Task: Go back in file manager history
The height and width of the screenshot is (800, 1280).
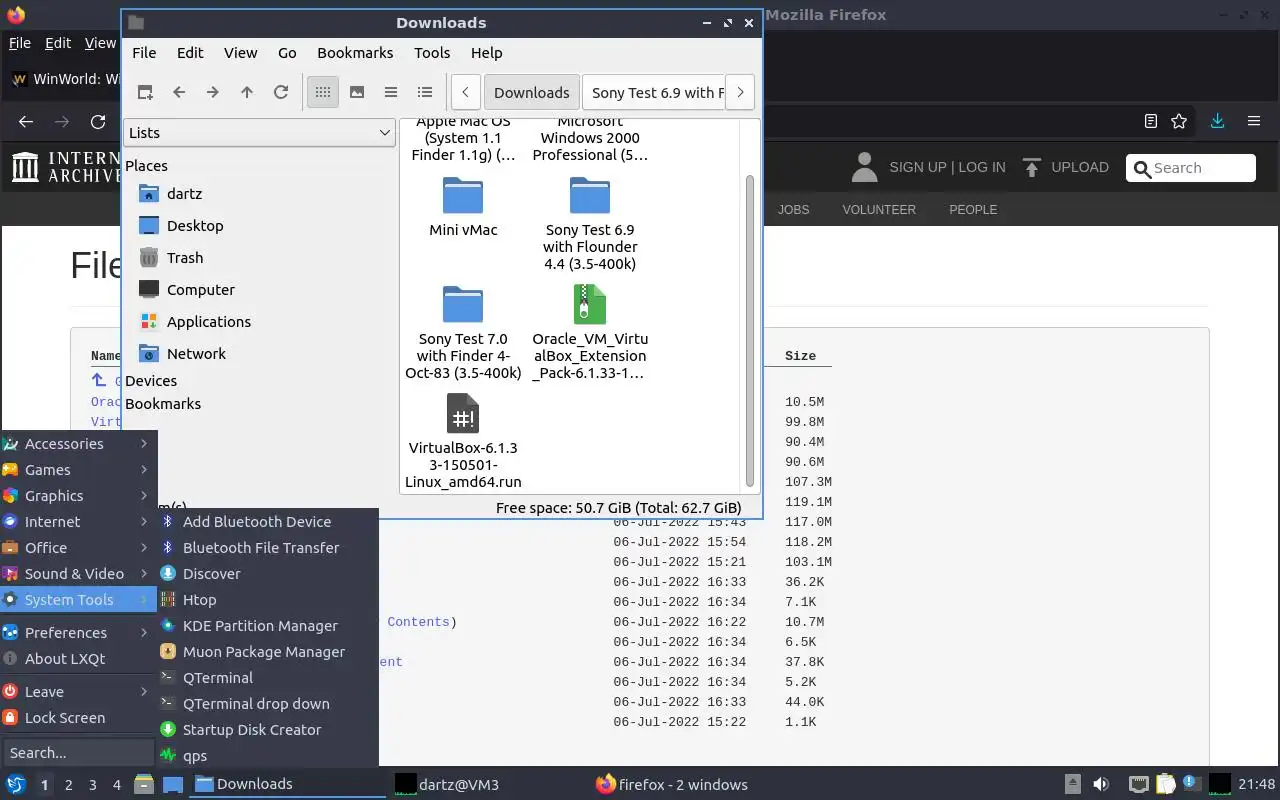Action: click(179, 92)
